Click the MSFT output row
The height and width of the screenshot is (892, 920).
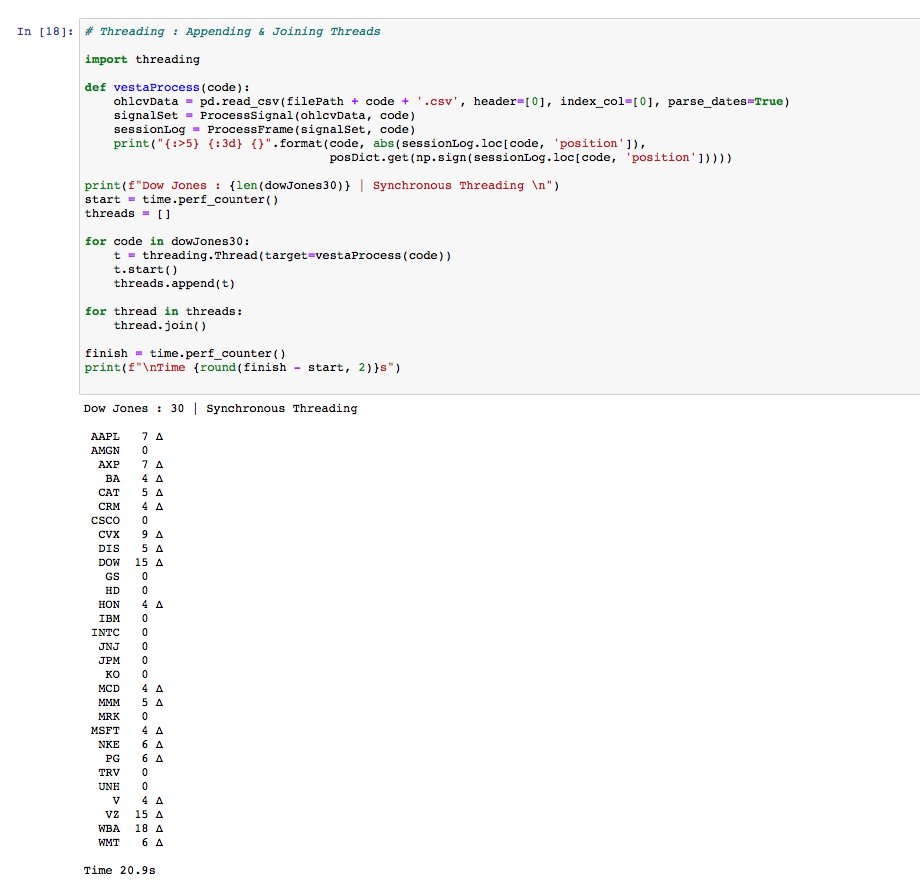127,731
